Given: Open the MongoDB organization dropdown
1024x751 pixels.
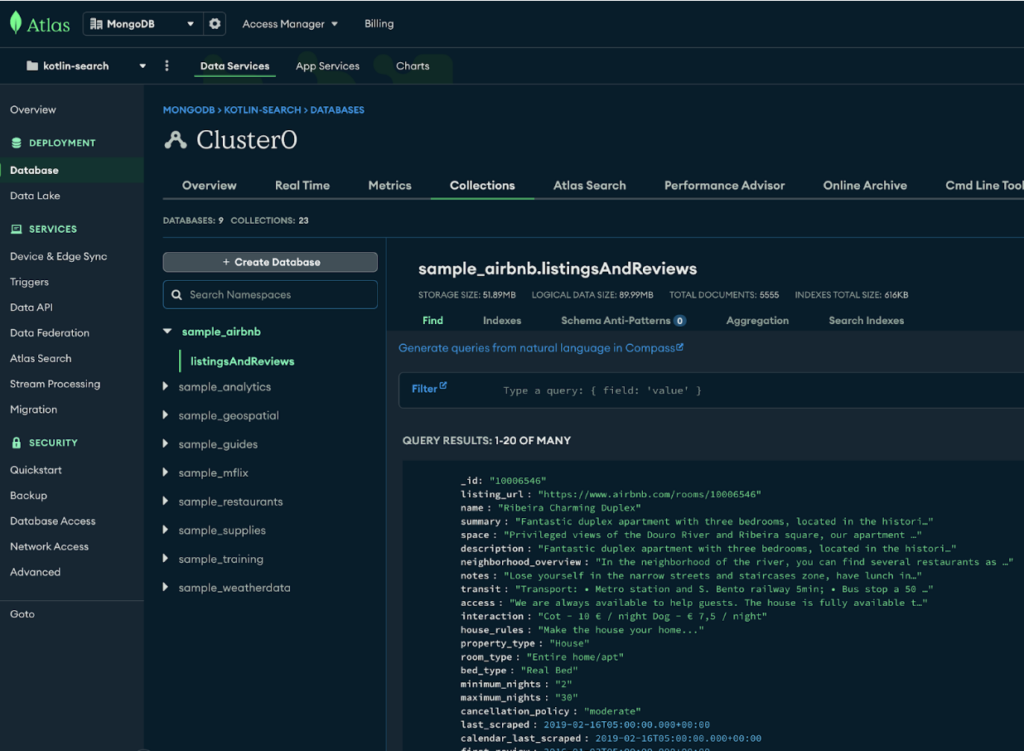Looking at the screenshot, I should click(x=142, y=24).
